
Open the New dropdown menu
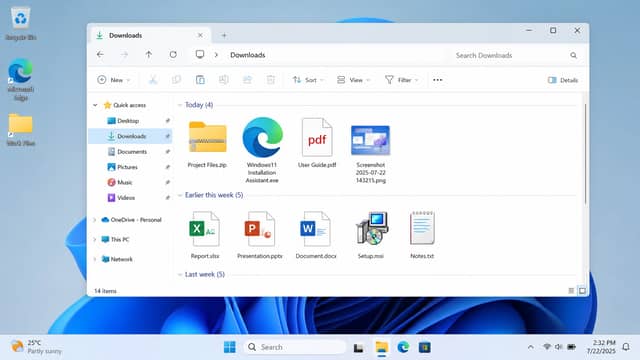[x=113, y=80]
